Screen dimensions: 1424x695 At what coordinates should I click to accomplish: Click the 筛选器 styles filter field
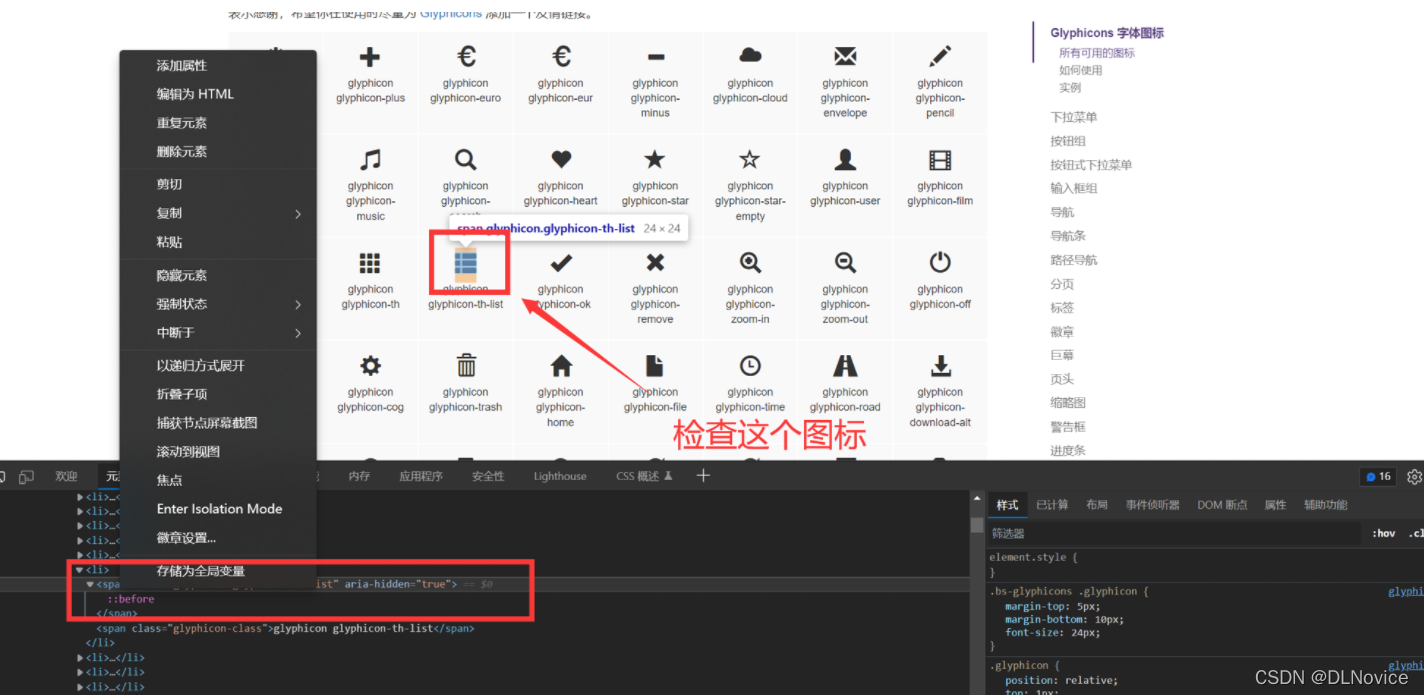[1175, 534]
